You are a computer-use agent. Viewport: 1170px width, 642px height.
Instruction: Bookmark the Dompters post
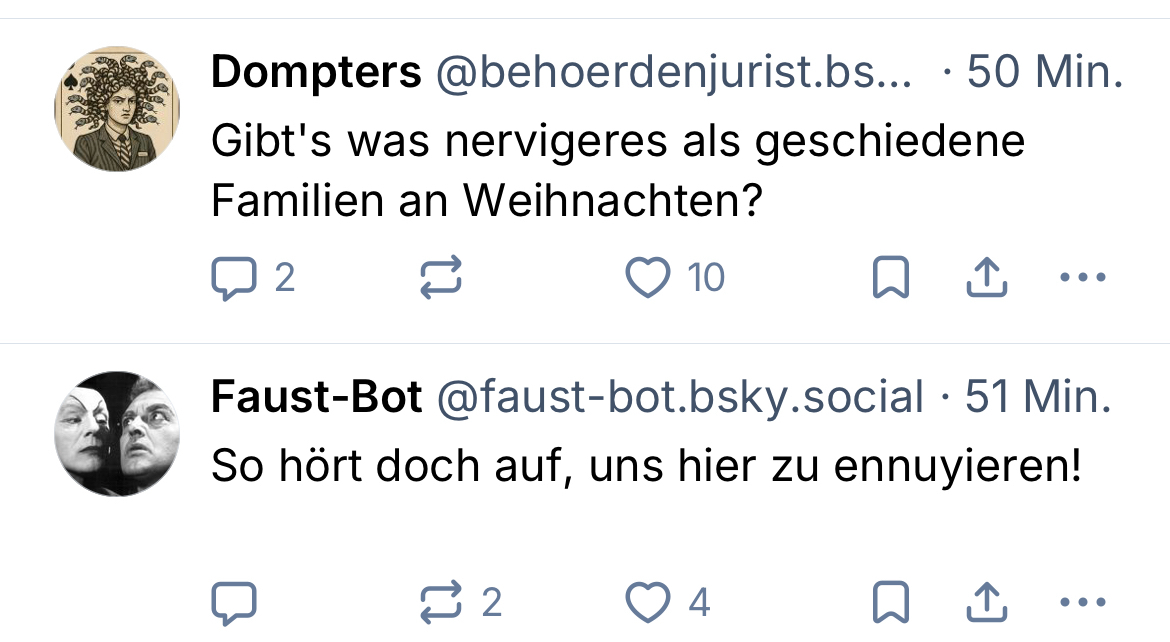click(890, 278)
